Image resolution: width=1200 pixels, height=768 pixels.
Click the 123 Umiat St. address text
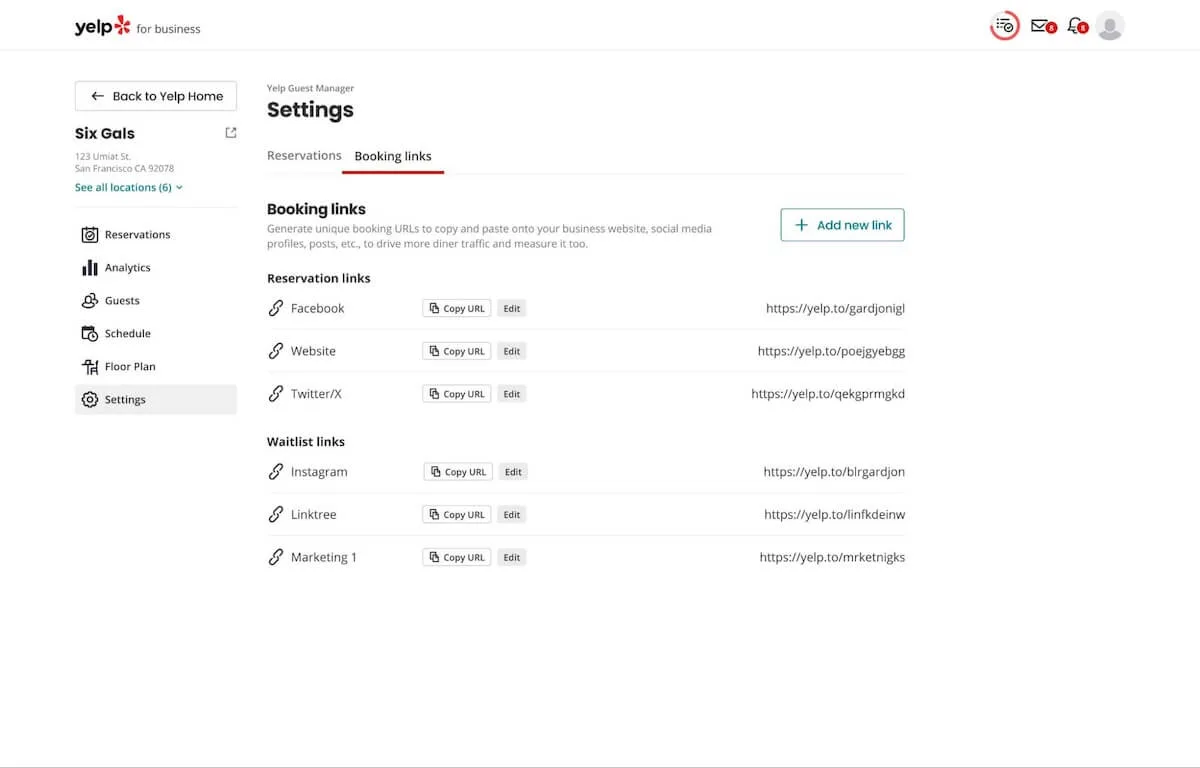[103, 156]
